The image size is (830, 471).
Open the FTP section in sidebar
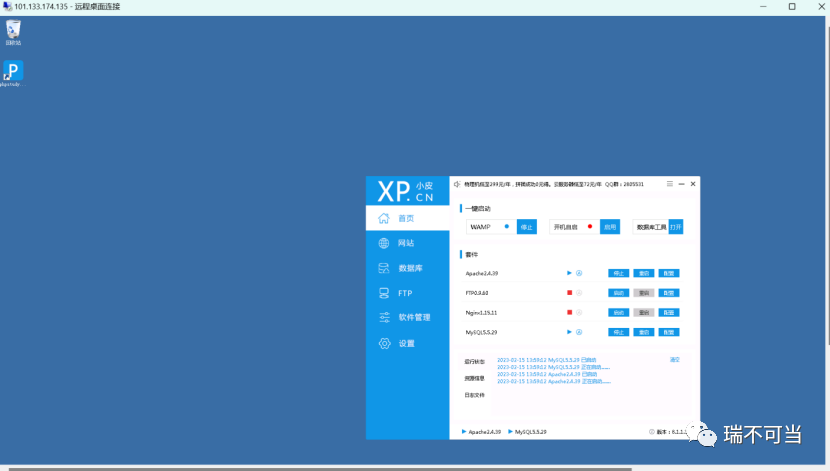407,293
